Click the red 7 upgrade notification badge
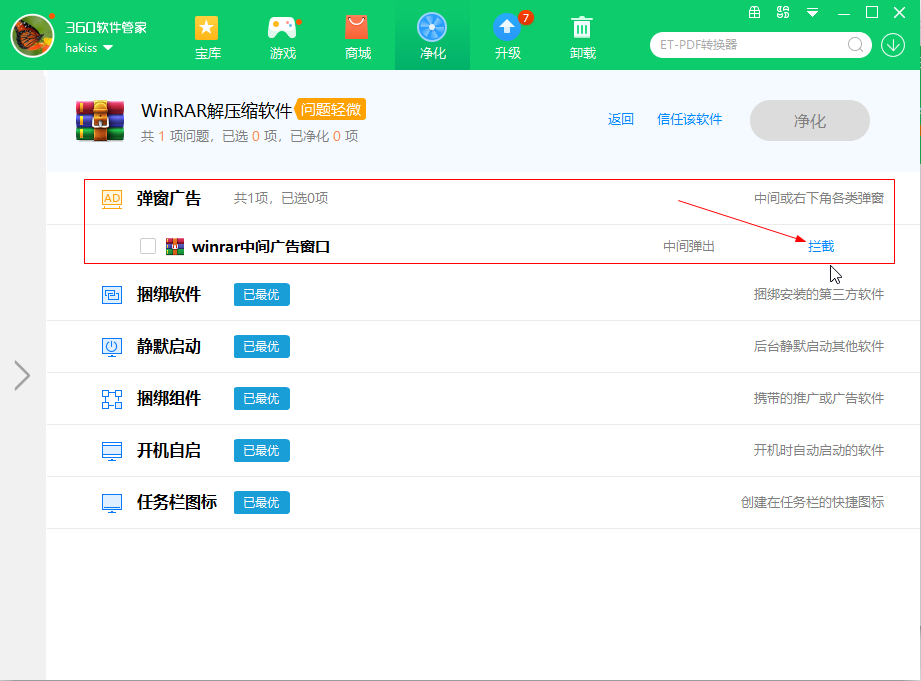This screenshot has width=921, height=681. click(526, 18)
